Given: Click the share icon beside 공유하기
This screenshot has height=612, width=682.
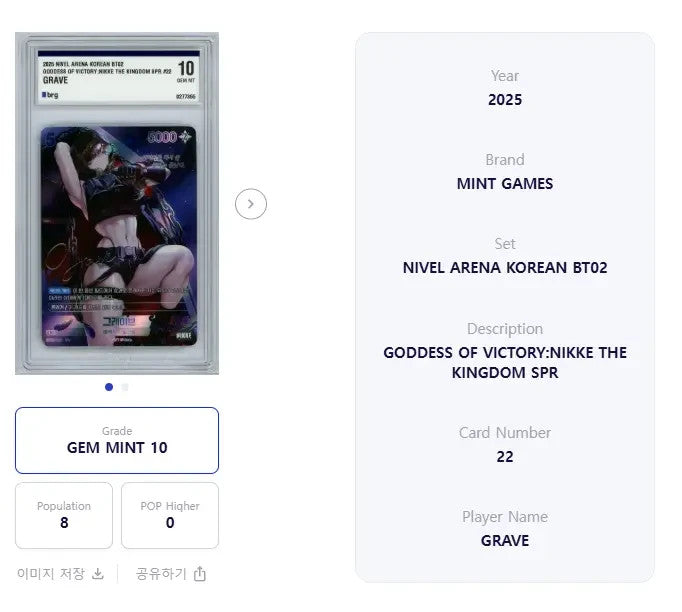Looking at the screenshot, I should point(200,574).
